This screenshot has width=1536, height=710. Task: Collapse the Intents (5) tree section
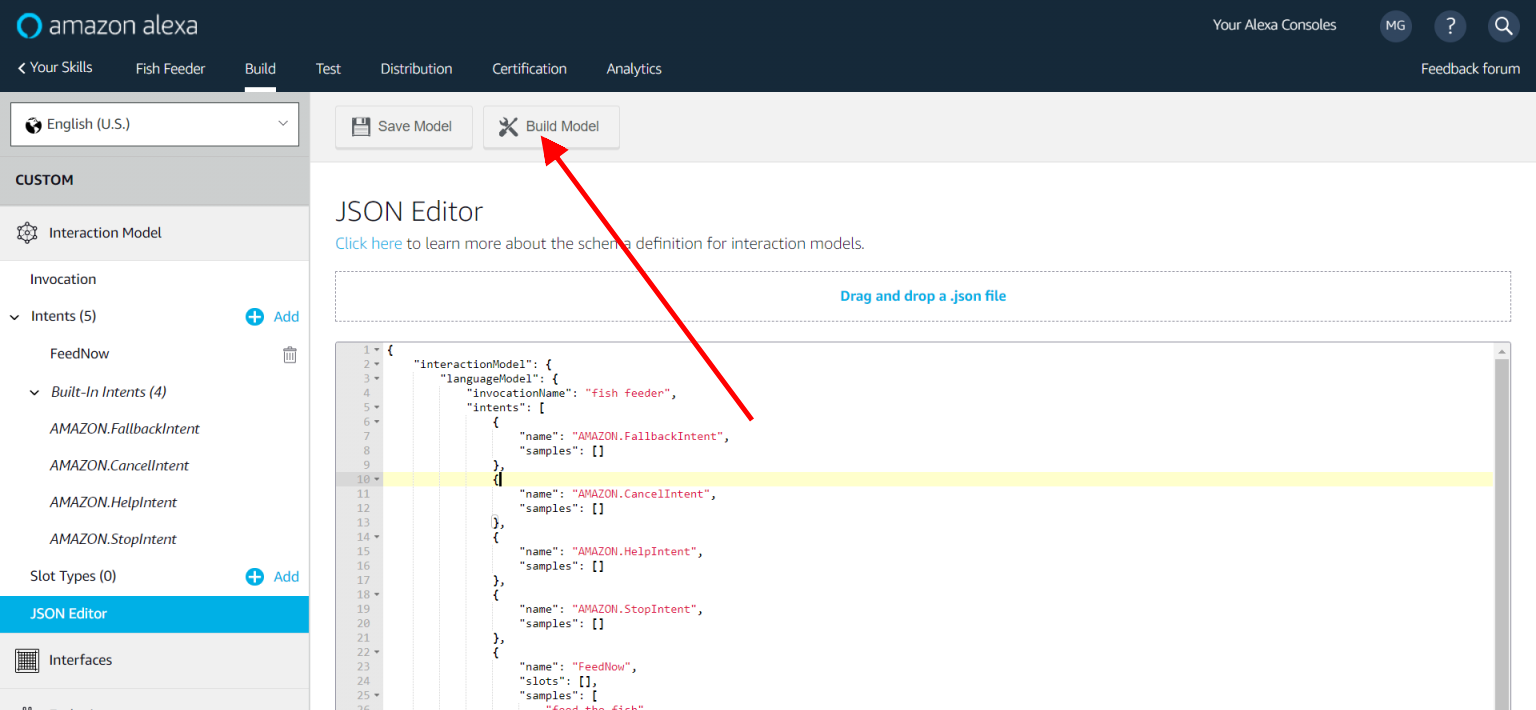coord(14,317)
